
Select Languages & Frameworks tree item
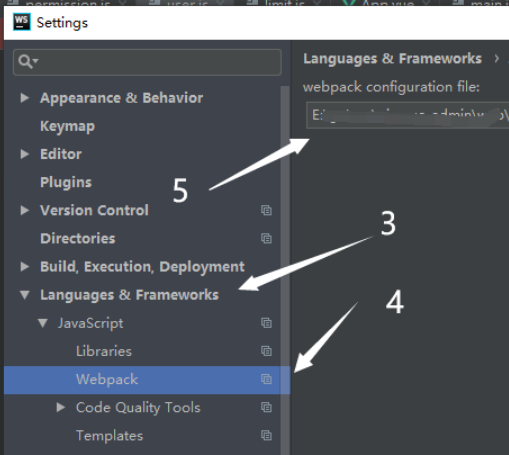pos(129,295)
